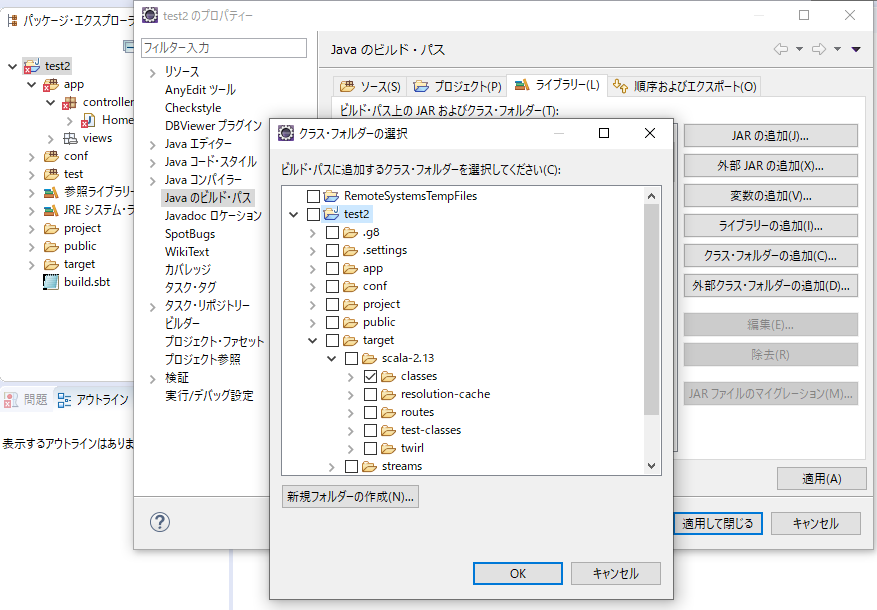This screenshot has width=877, height=610.
Task: Select the ライブラリー(L) tab
Action: pos(557,84)
